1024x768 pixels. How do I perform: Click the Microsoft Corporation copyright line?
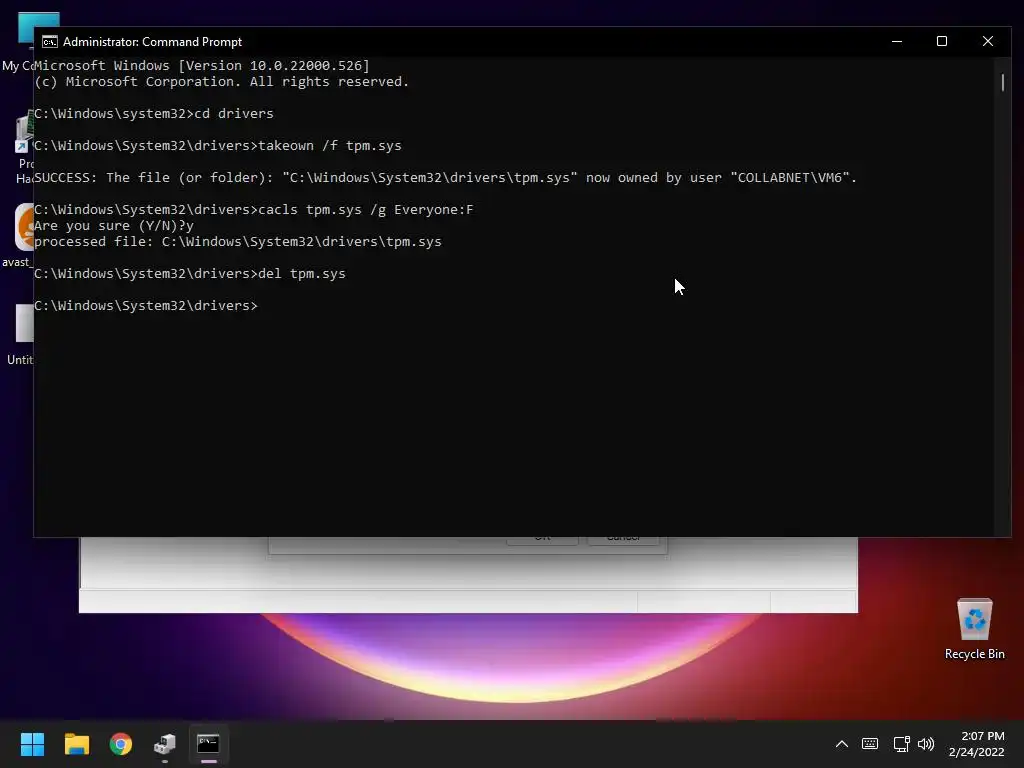[221, 82]
